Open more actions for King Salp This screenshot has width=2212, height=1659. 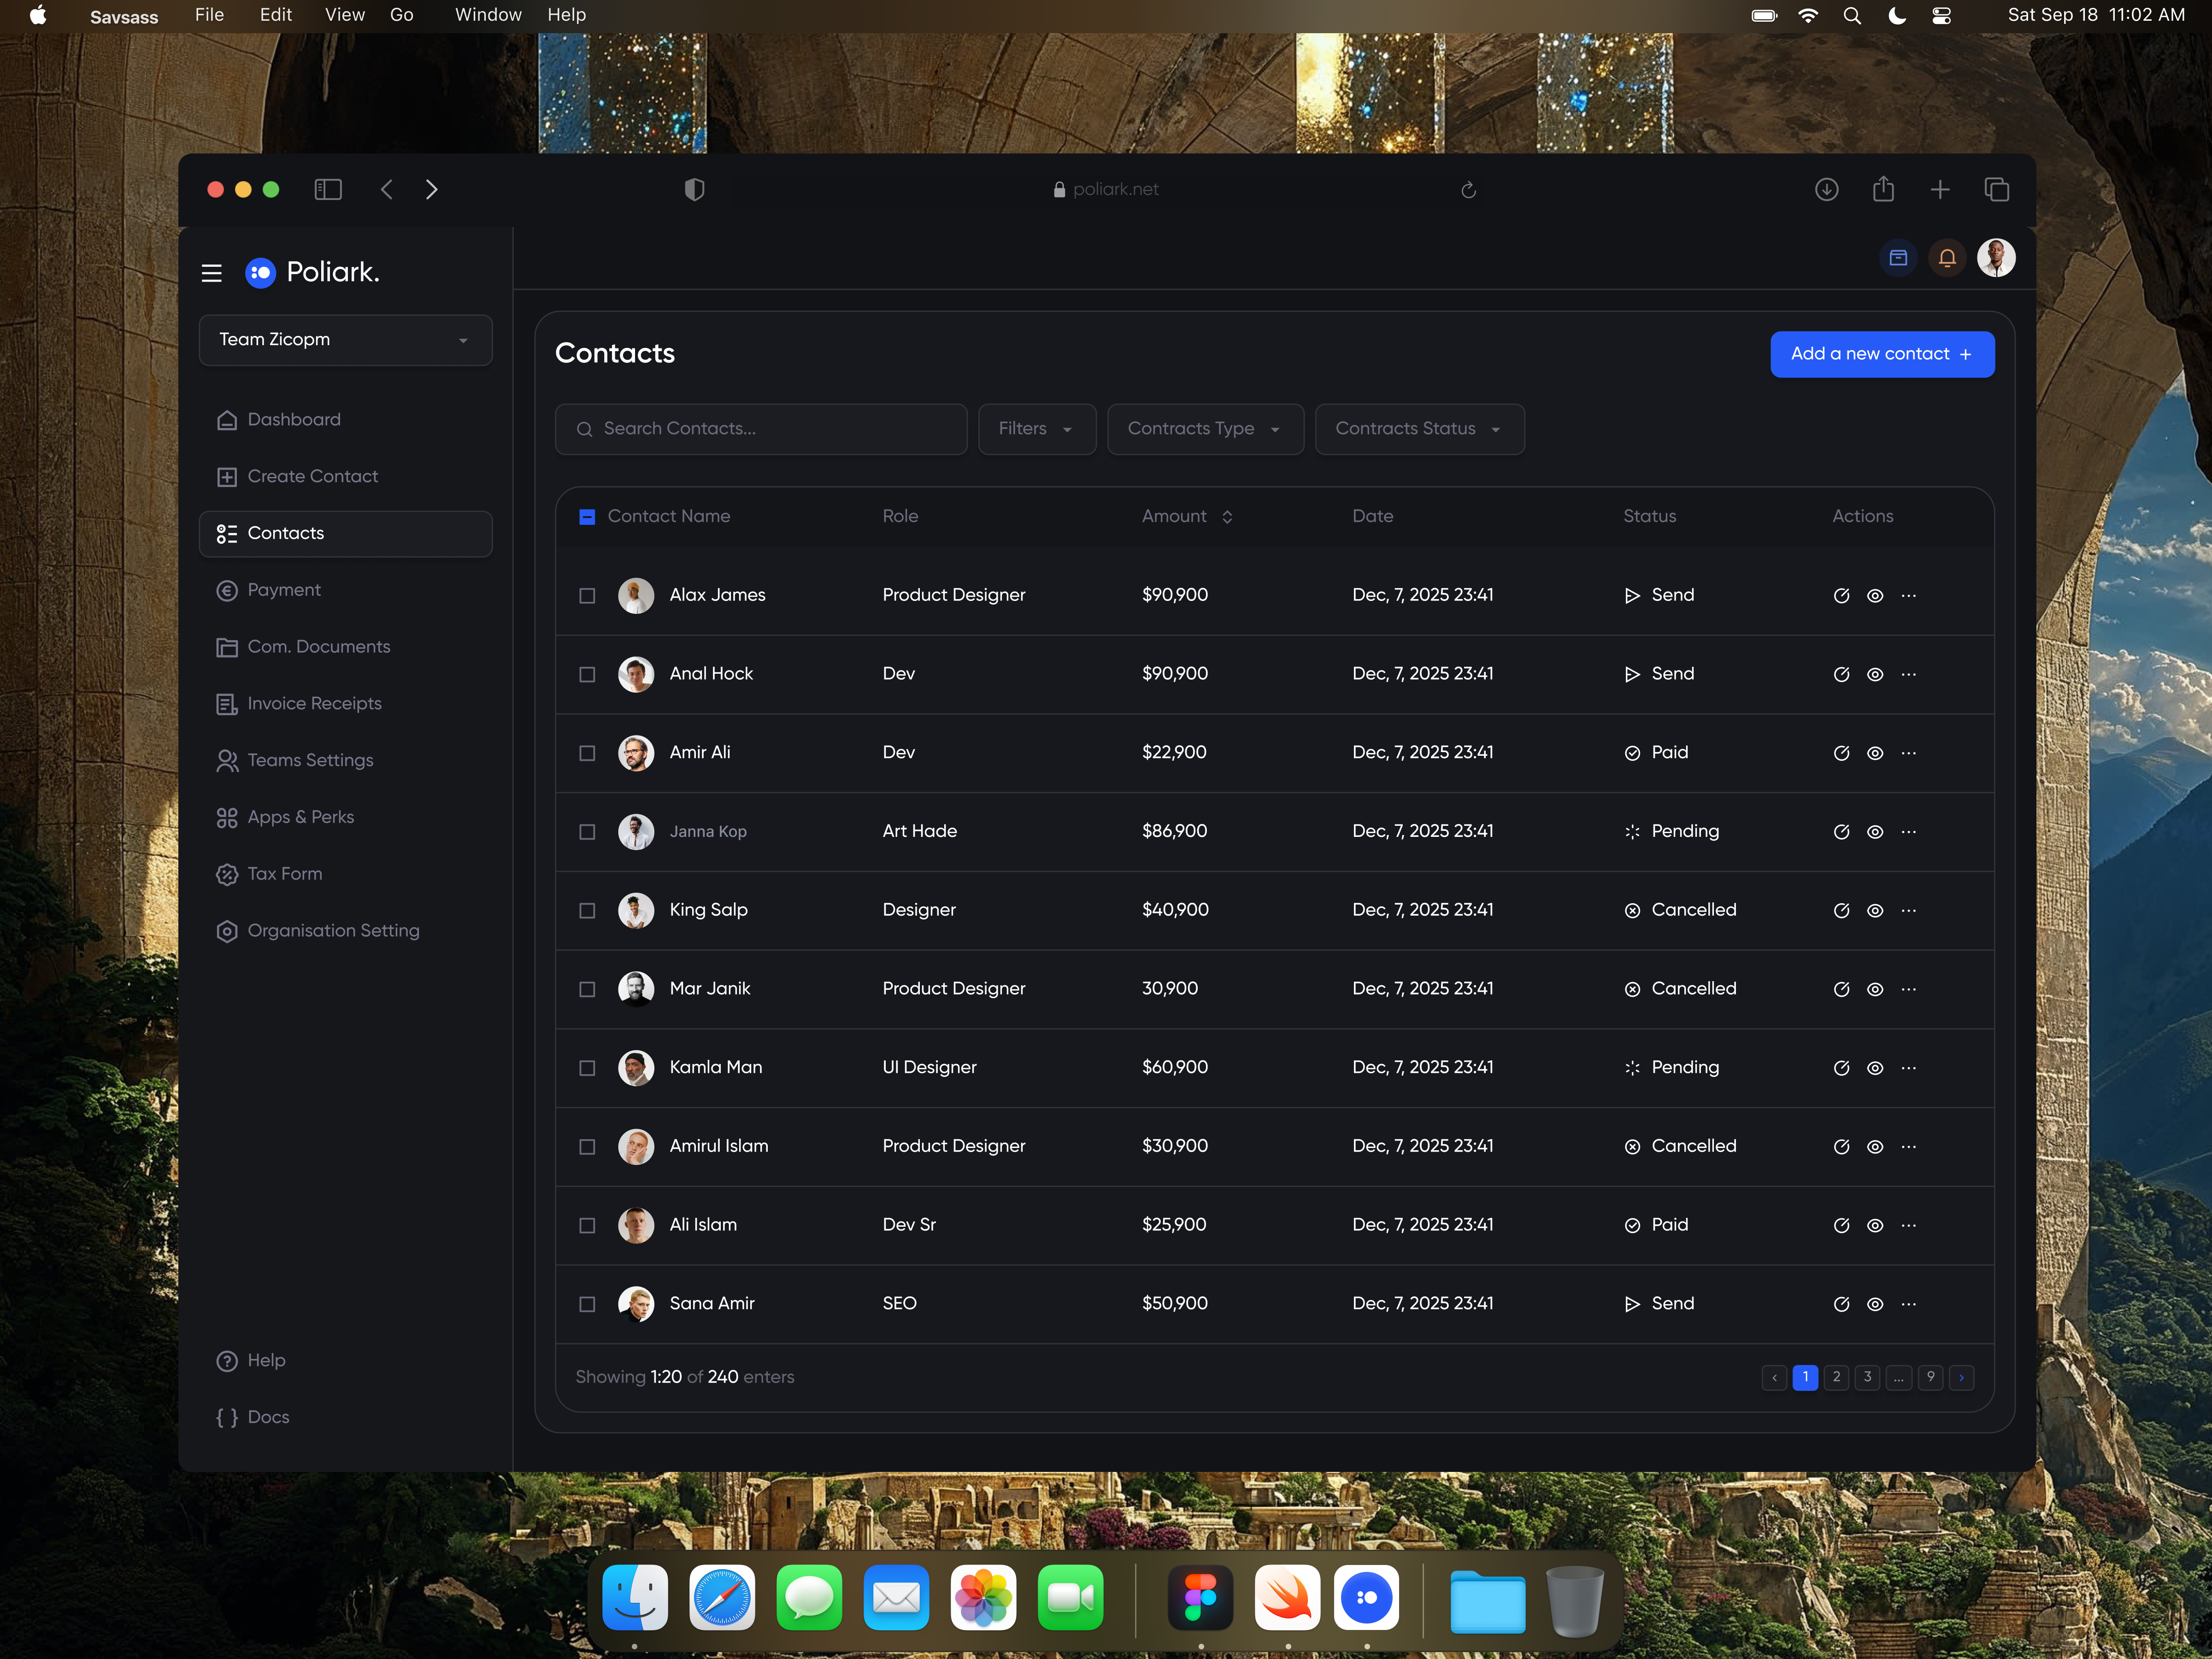point(1909,911)
